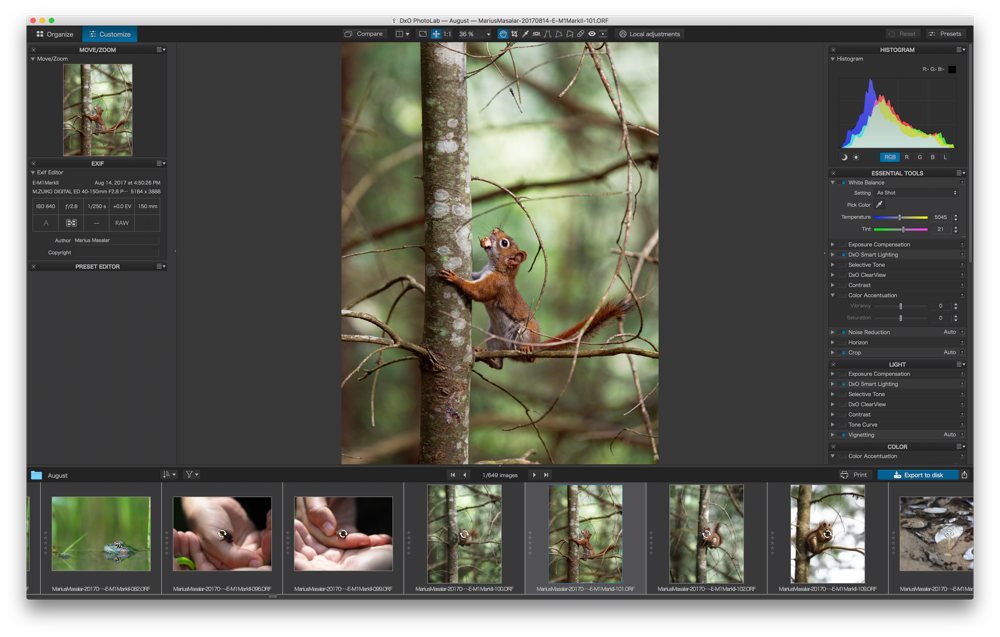Toggle the Noise Reduction enable switch
The image size is (1000, 637).
coord(842,332)
